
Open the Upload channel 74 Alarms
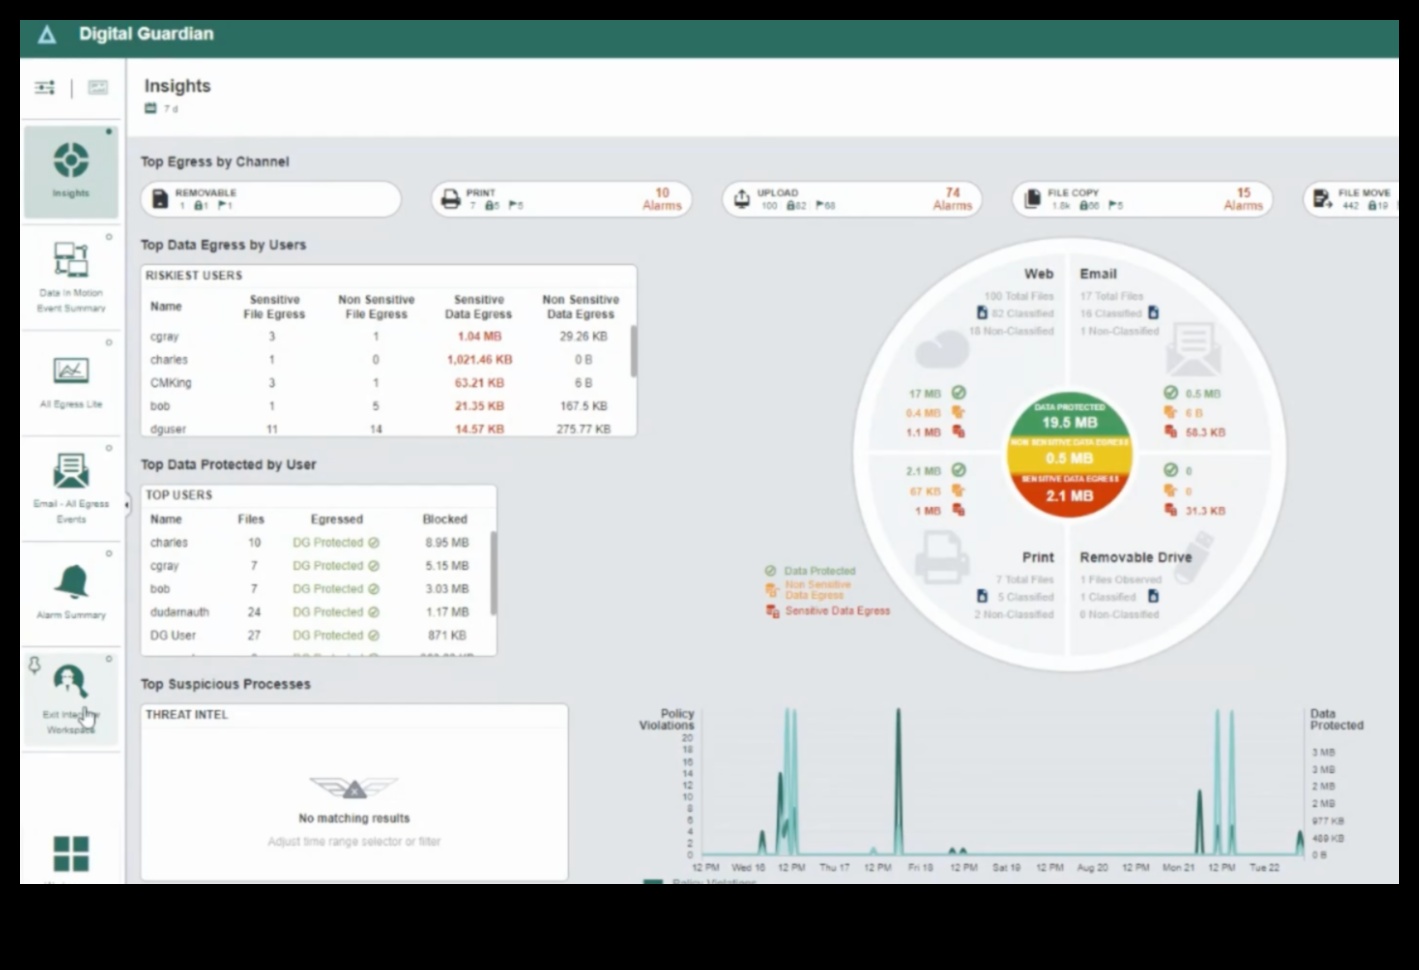pyautogui.click(x=952, y=199)
